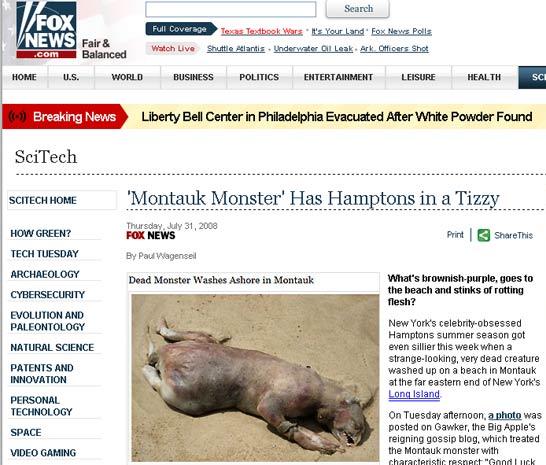
Task: Switch to the Politics nav tab
Action: tap(259, 77)
